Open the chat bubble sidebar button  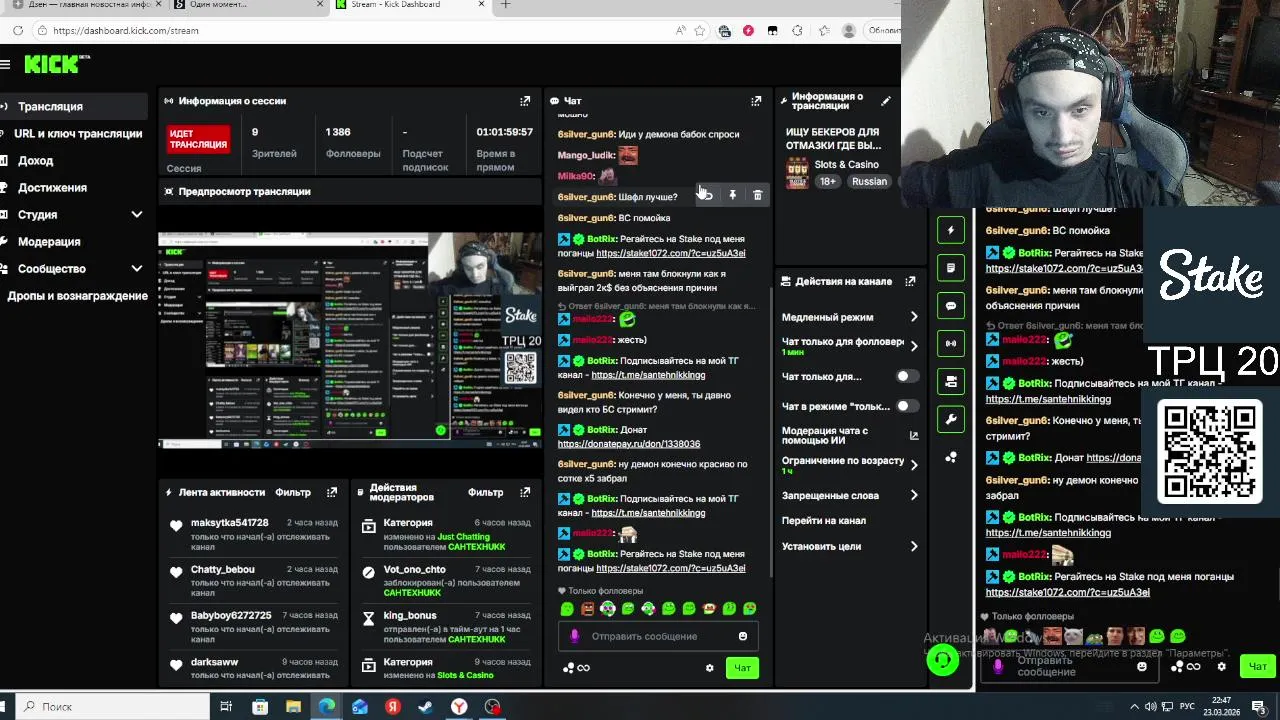point(951,306)
